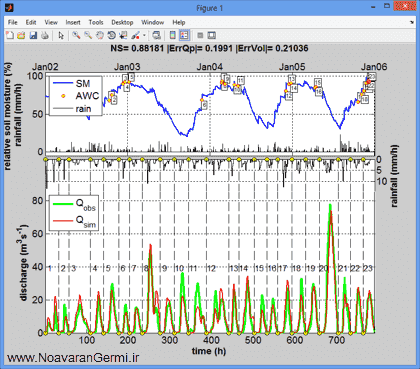Image resolution: width=420 pixels, height=369 pixels.
Task: Click the Jan04 date label
Action: coord(210,67)
